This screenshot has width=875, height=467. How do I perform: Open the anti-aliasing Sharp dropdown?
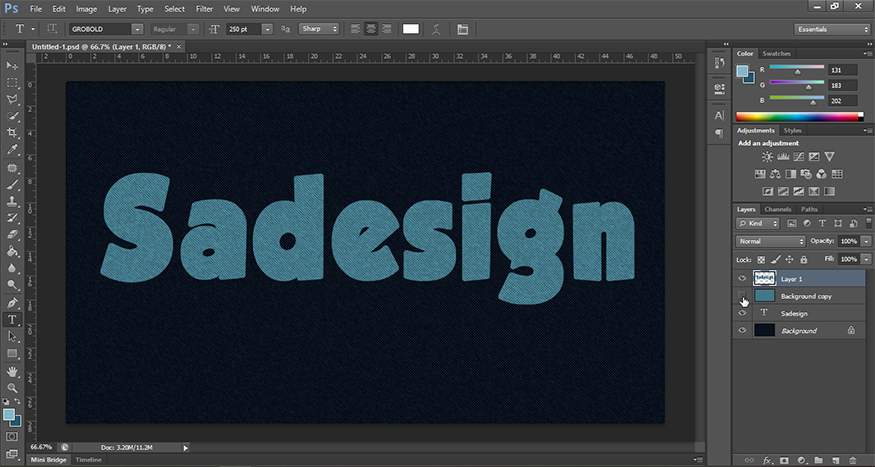pyautogui.click(x=319, y=29)
